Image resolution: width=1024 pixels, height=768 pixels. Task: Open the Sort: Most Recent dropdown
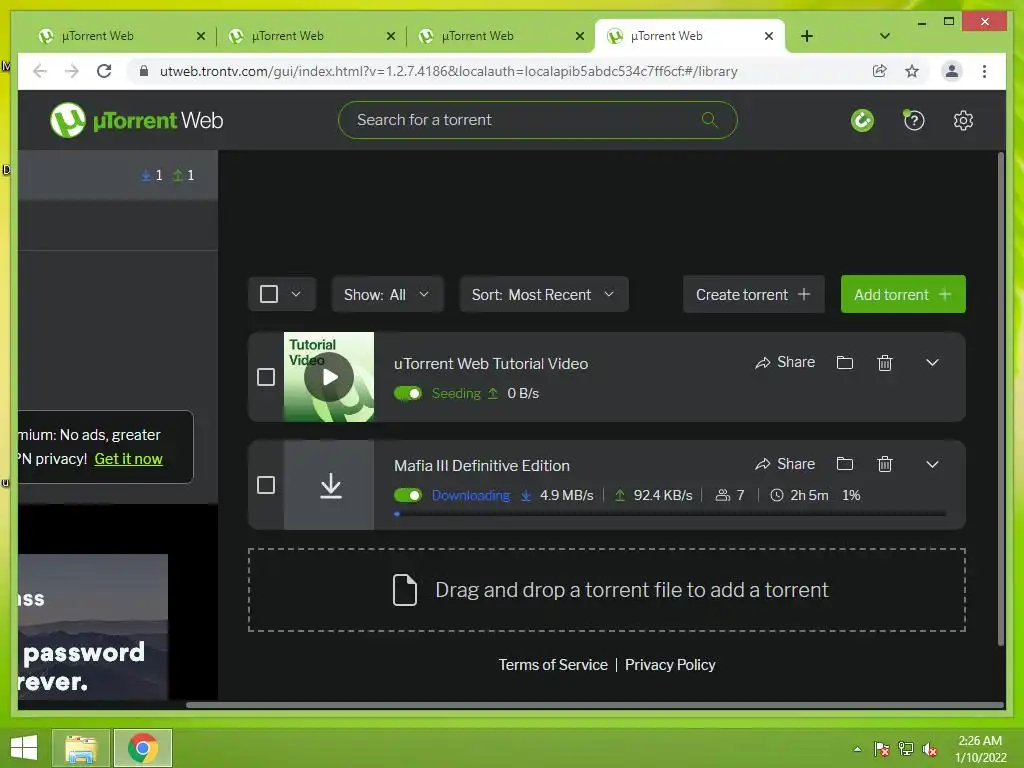(x=543, y=295)
